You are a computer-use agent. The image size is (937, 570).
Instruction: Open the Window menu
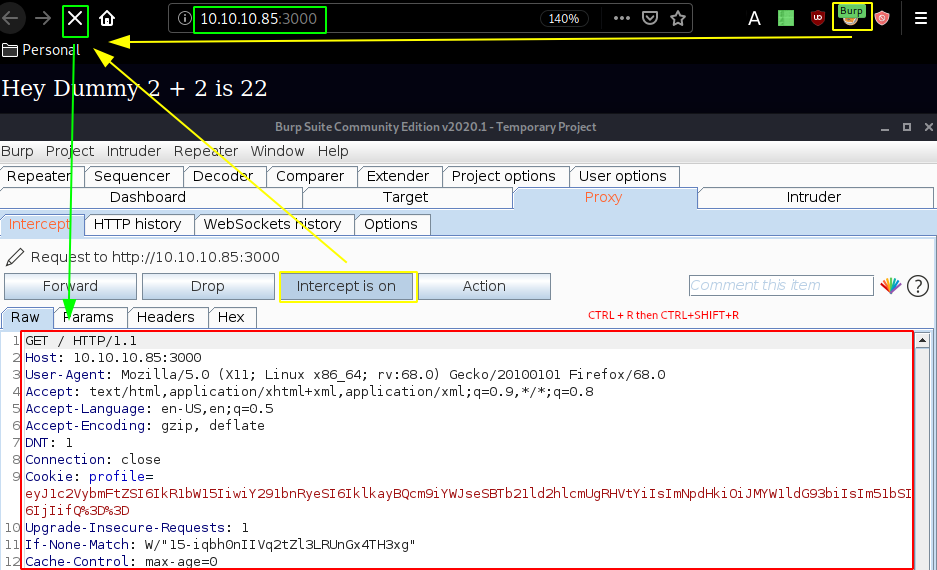tap(277, 151)
